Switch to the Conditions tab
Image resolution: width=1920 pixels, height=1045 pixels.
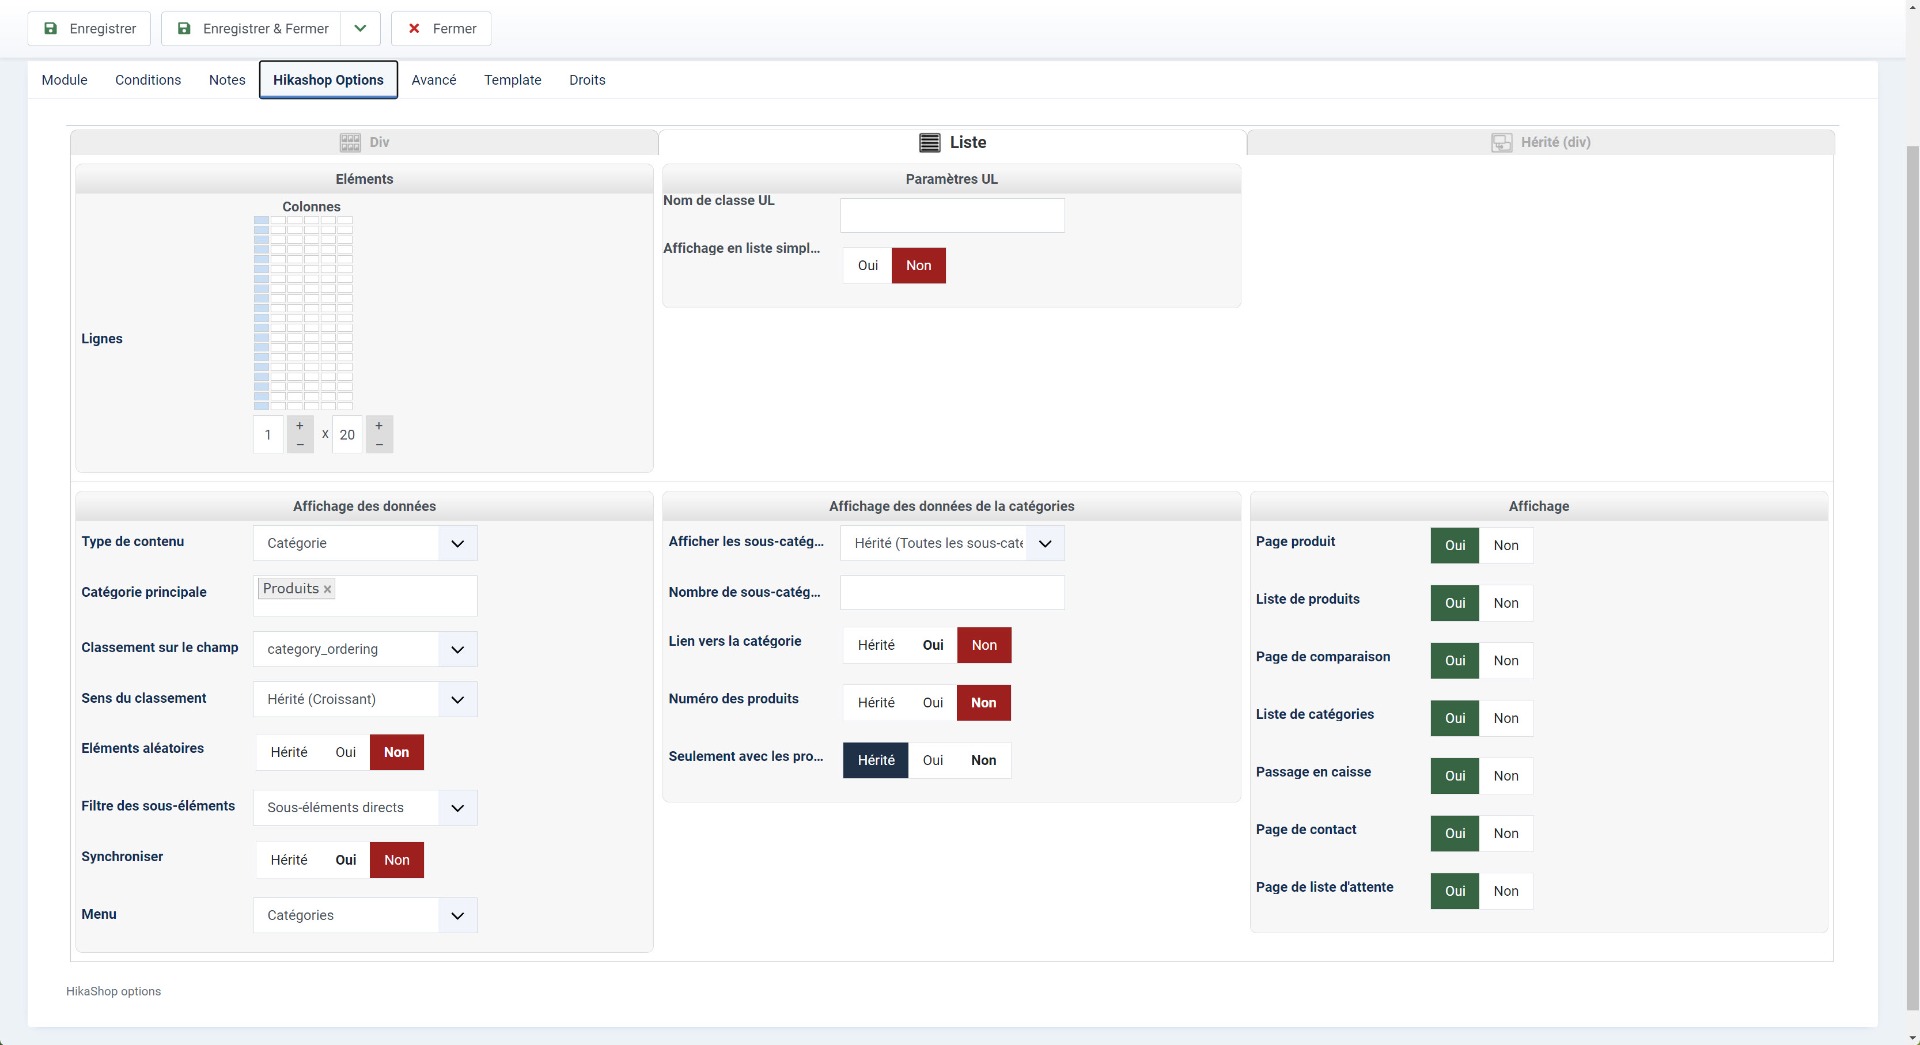[148, 80]
